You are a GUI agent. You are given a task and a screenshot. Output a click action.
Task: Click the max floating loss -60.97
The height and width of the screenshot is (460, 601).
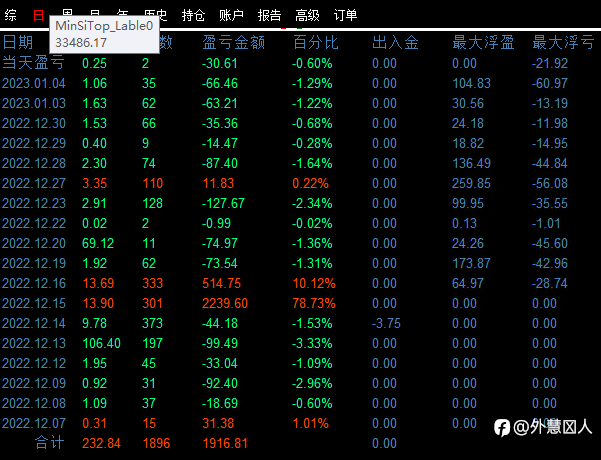click(x=550, y=83)
